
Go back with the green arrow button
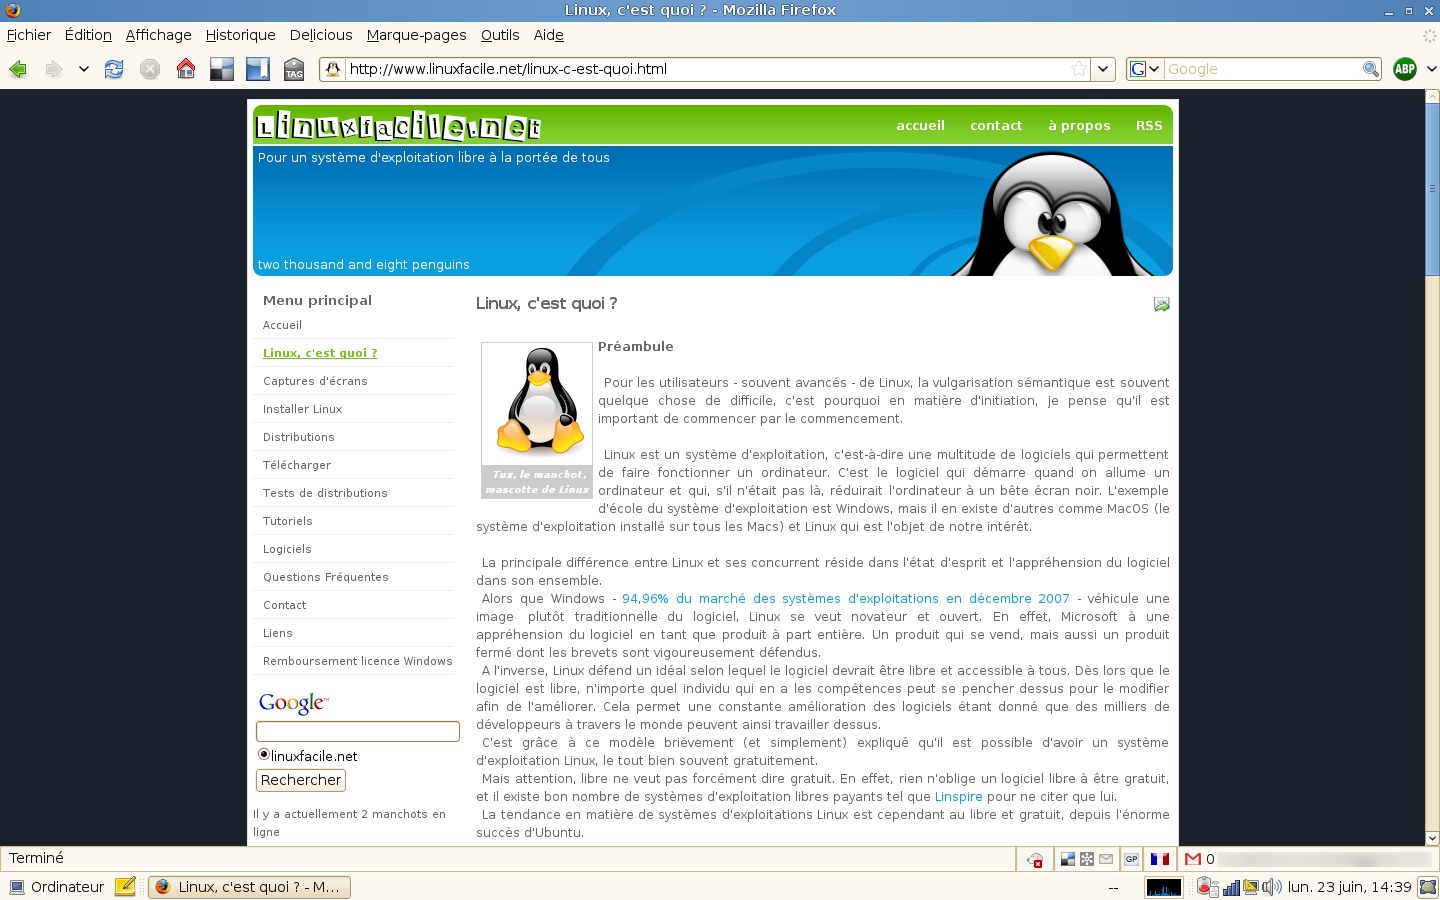point(17,69)
